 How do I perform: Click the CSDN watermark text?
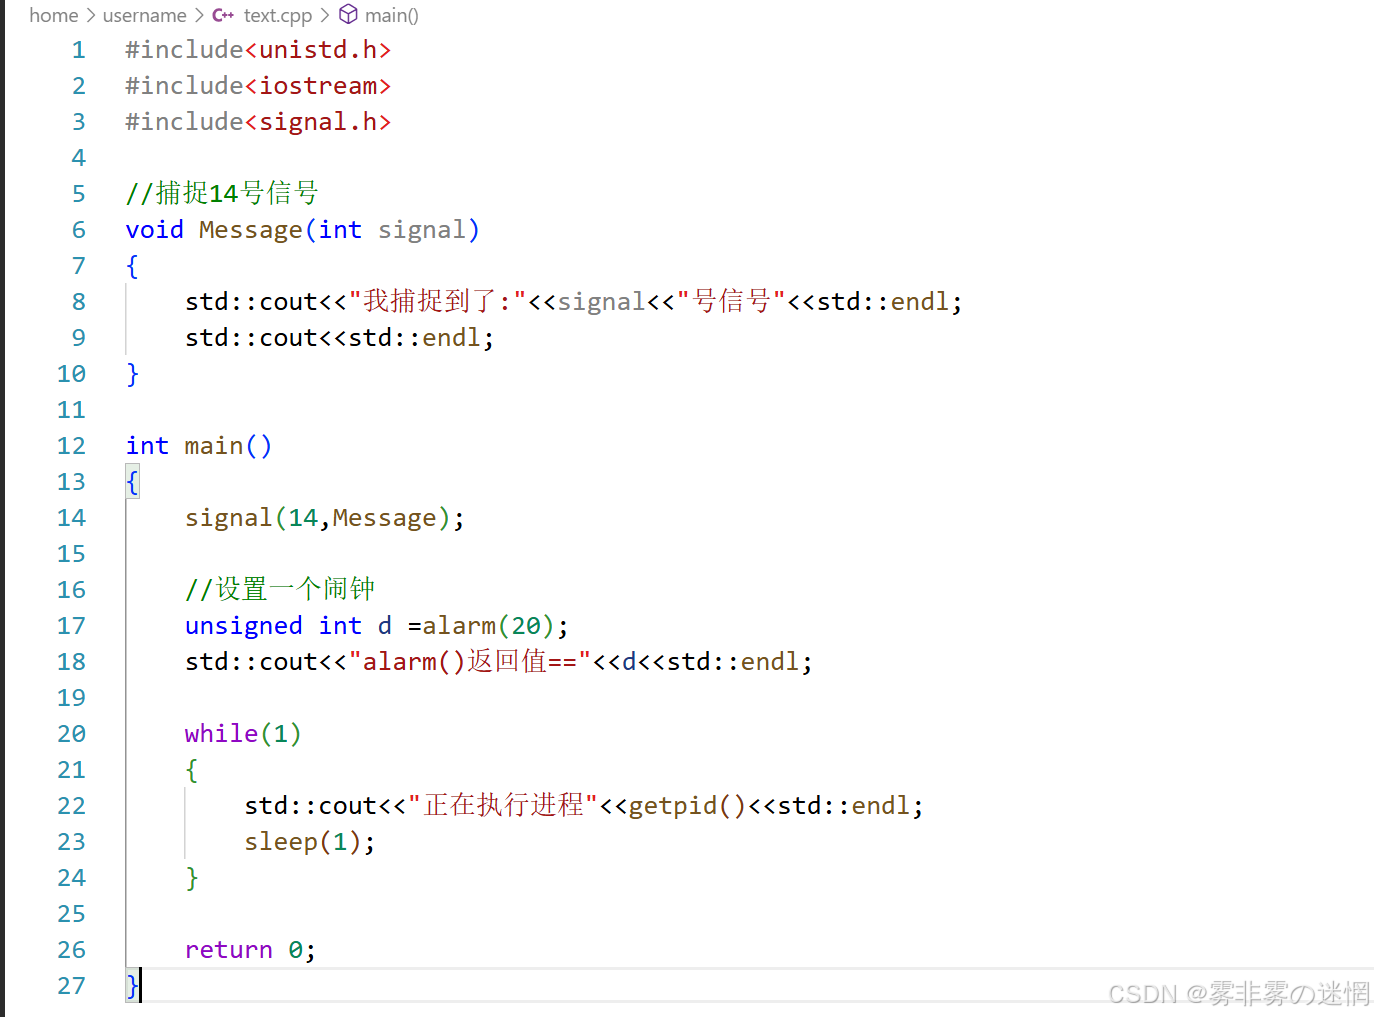[1238, 993]
